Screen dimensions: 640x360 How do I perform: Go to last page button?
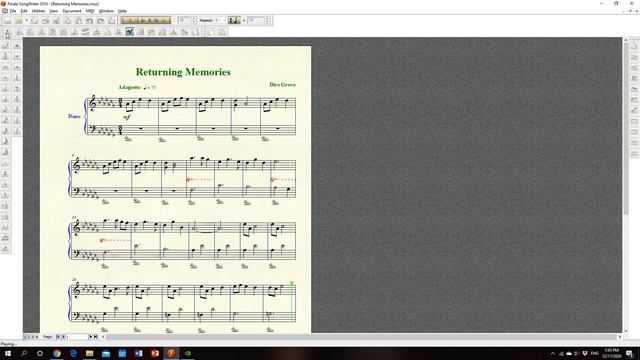(96, 337)
